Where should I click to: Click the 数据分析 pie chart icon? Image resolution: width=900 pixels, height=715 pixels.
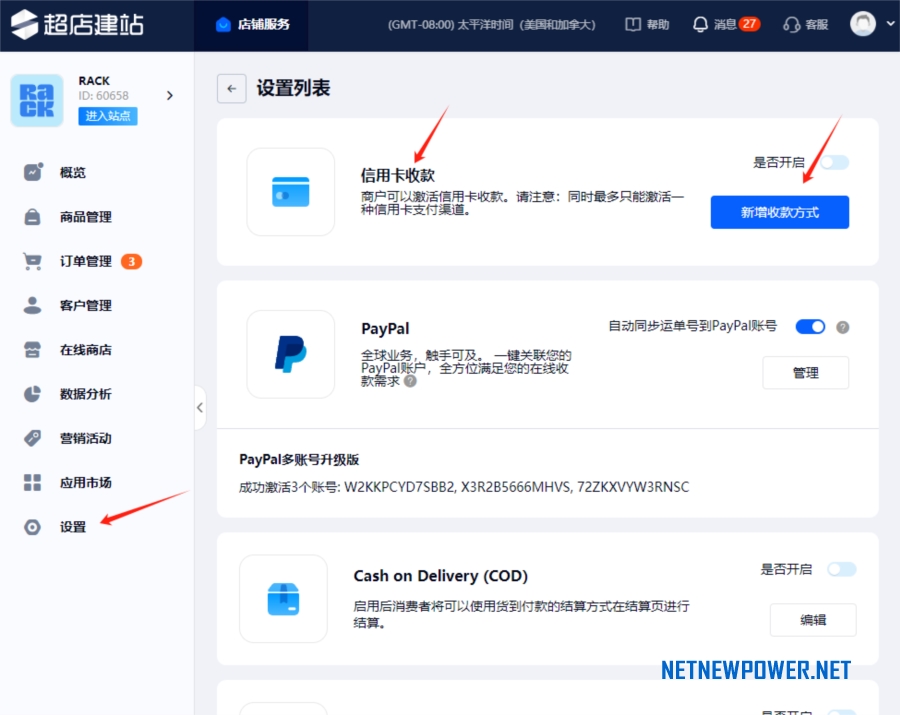coord(33,394)
